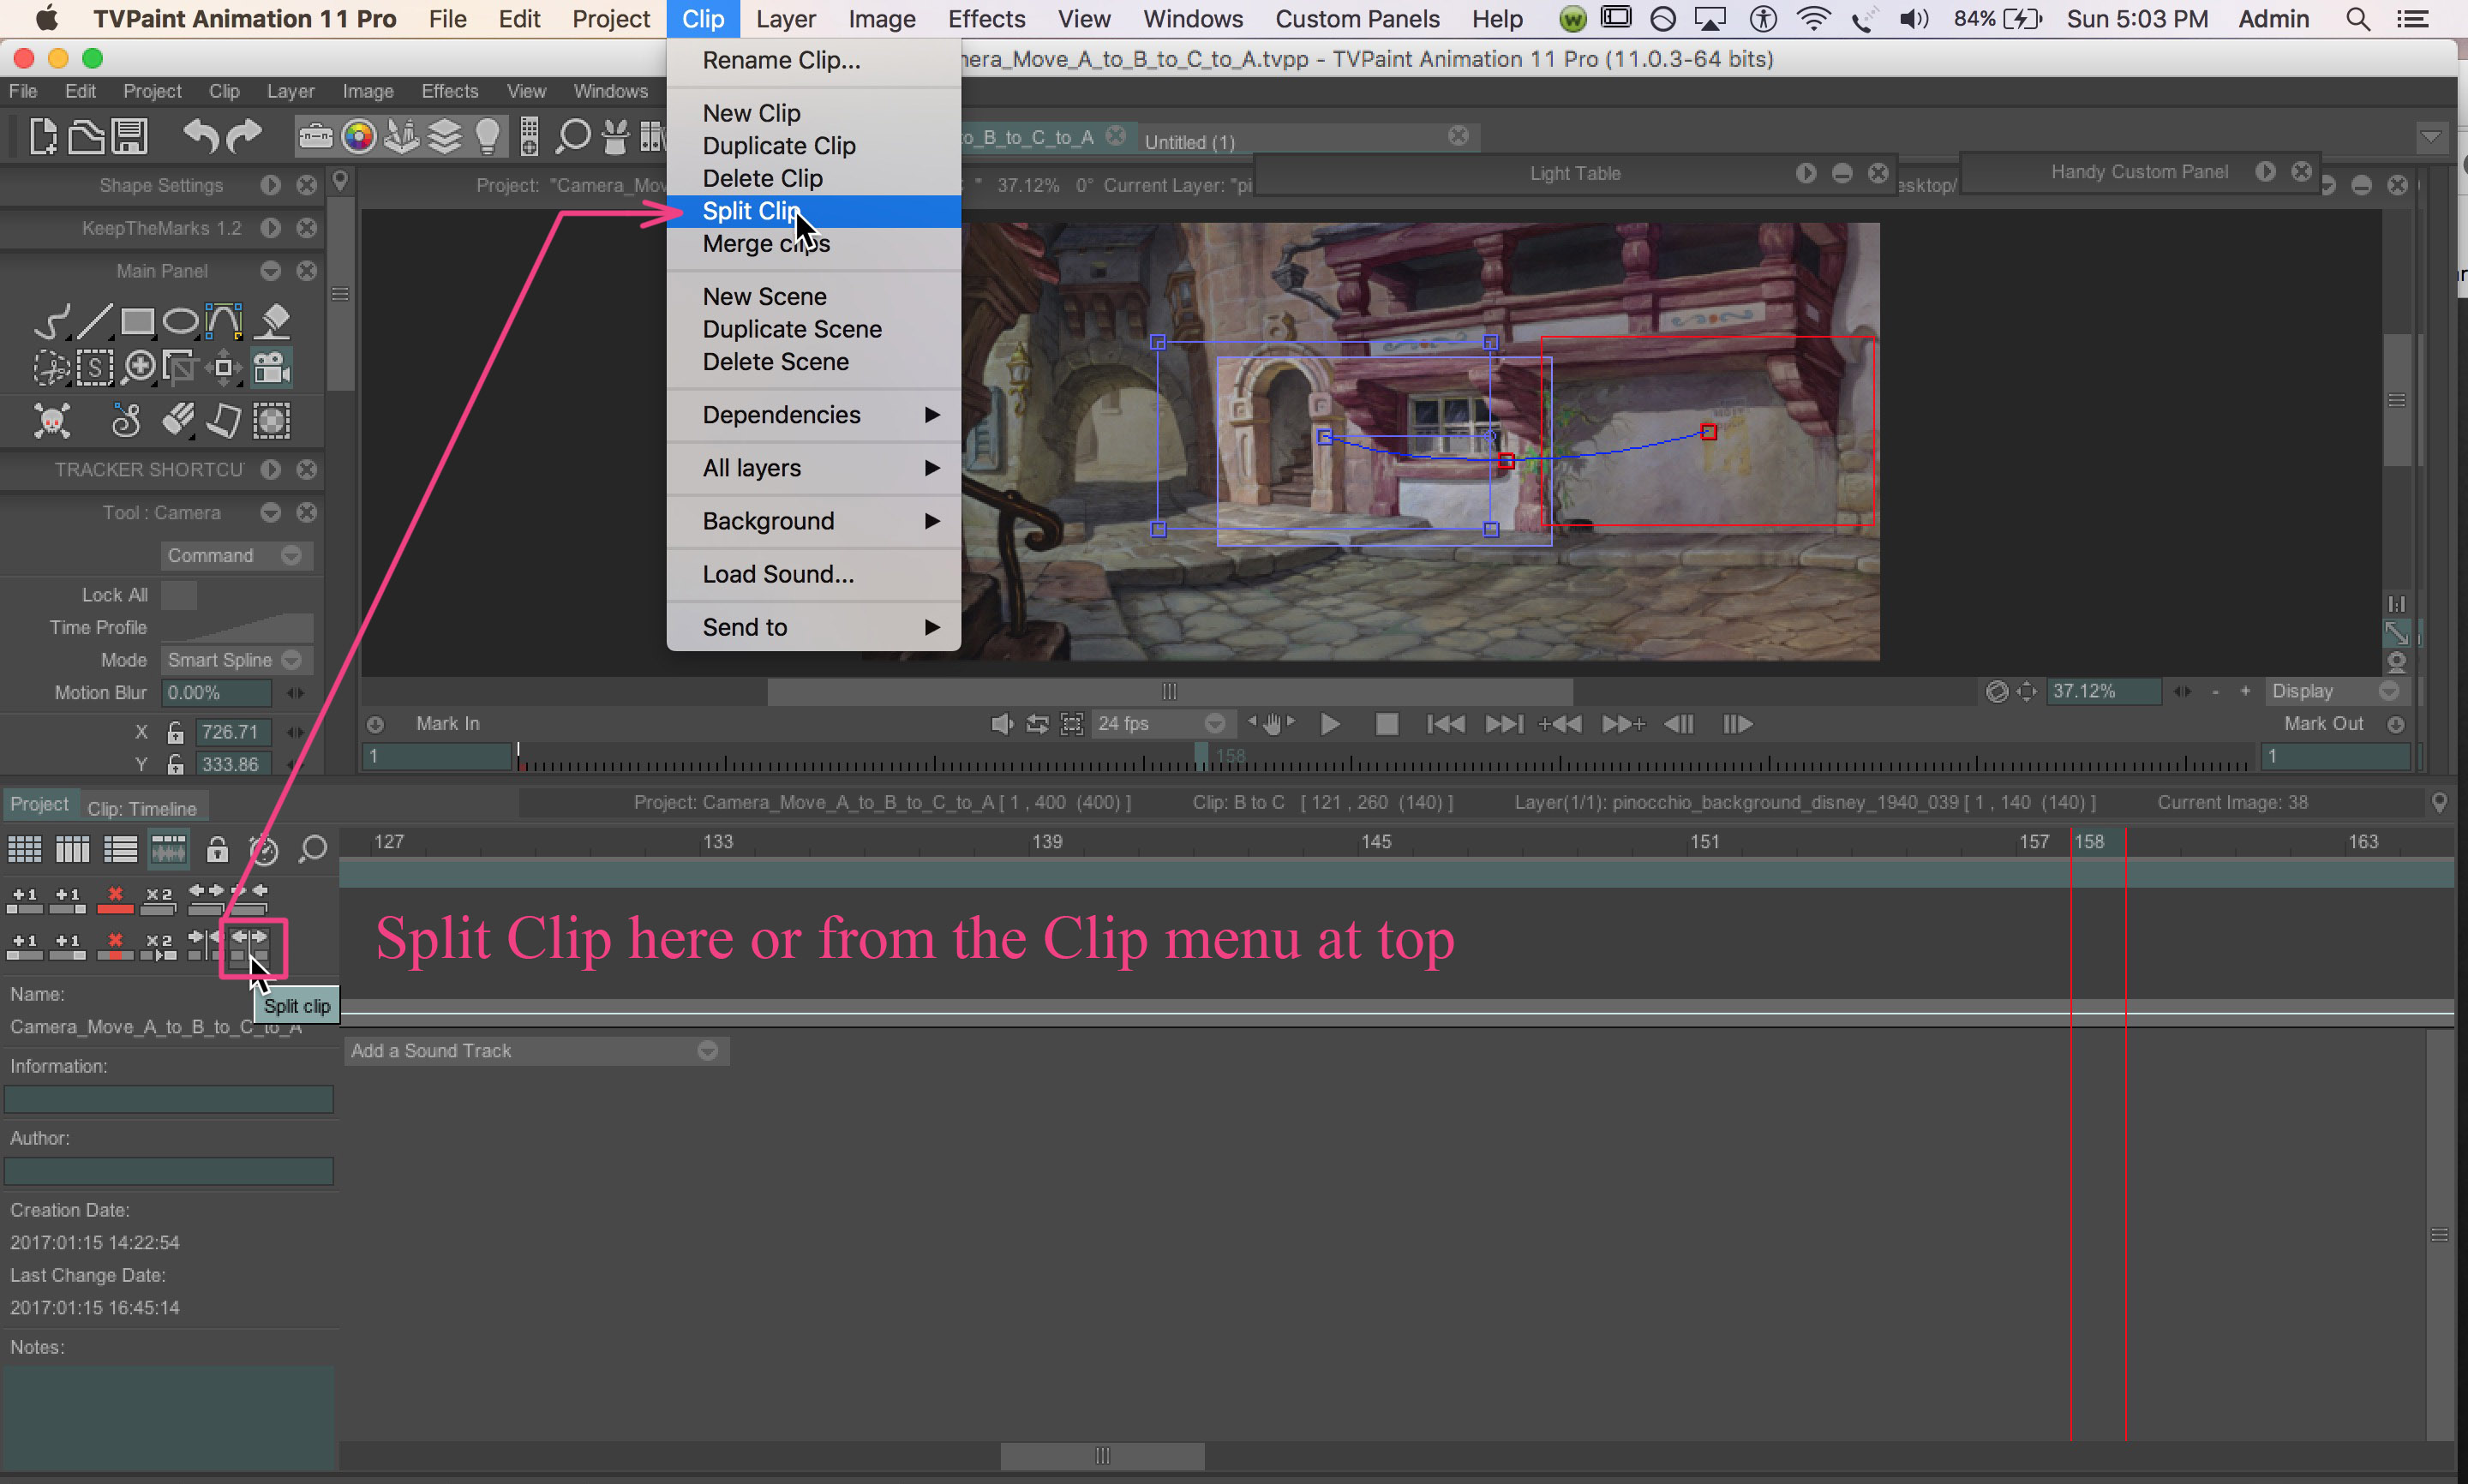Toggle the loop playback icon
This screenshot has width=2468, height=1484.
1037,723
